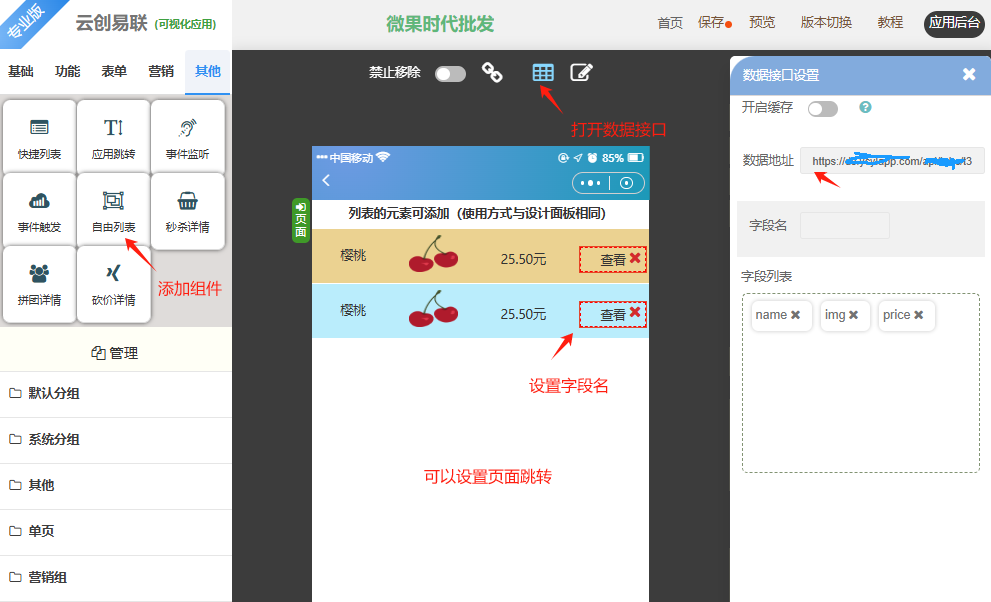The image size is (991, 602).
Task: Switch to the 表单 tab
Action: pyautogui.click(x=114, y=72)
